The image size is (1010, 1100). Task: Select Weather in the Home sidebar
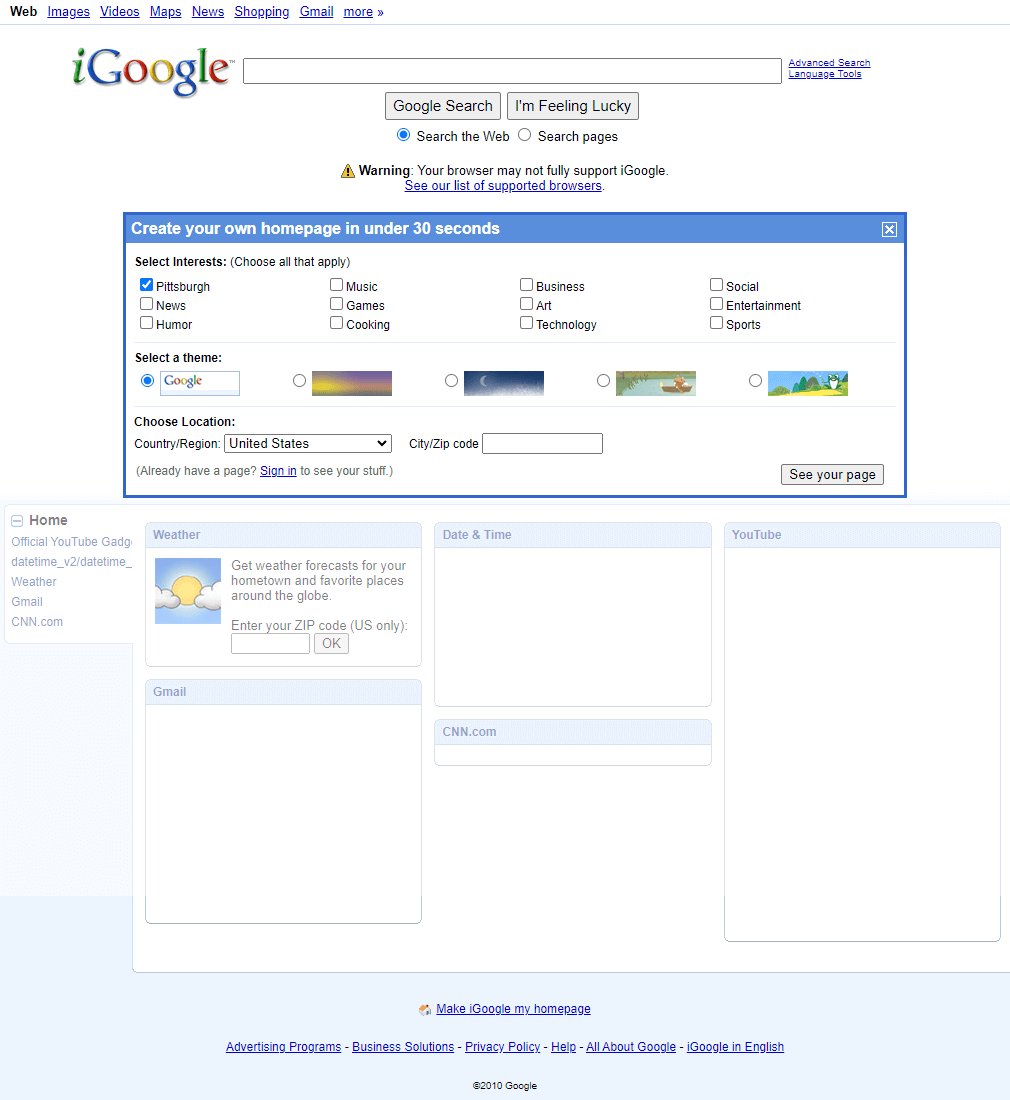click(34, 582)
